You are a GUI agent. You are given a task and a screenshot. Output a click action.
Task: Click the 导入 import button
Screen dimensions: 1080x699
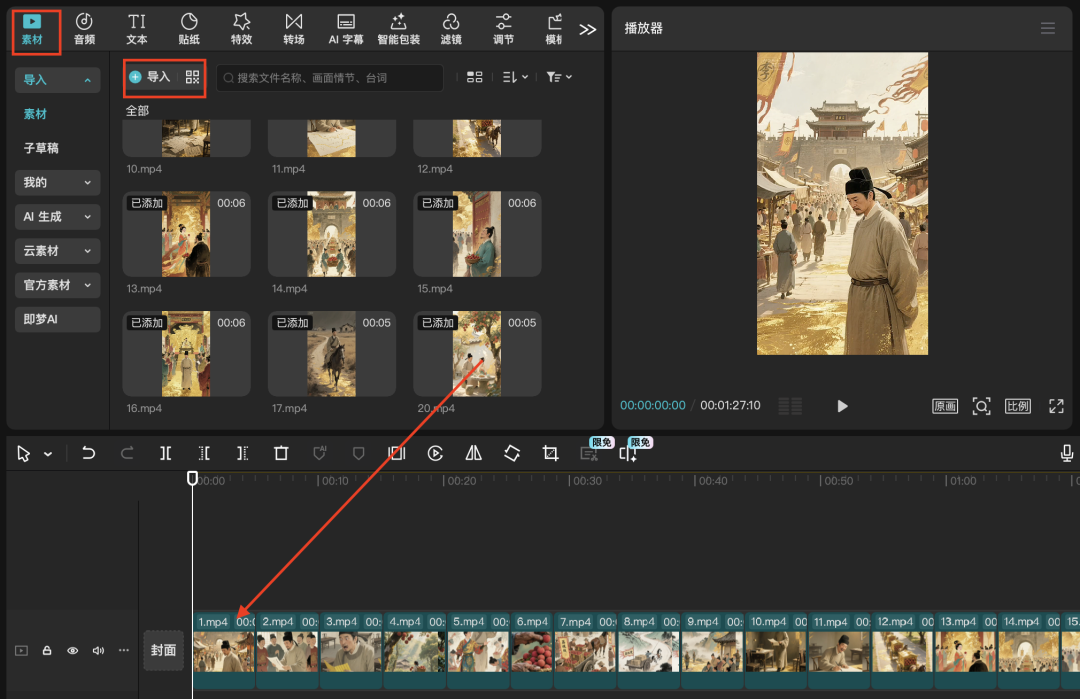[150, 77]
